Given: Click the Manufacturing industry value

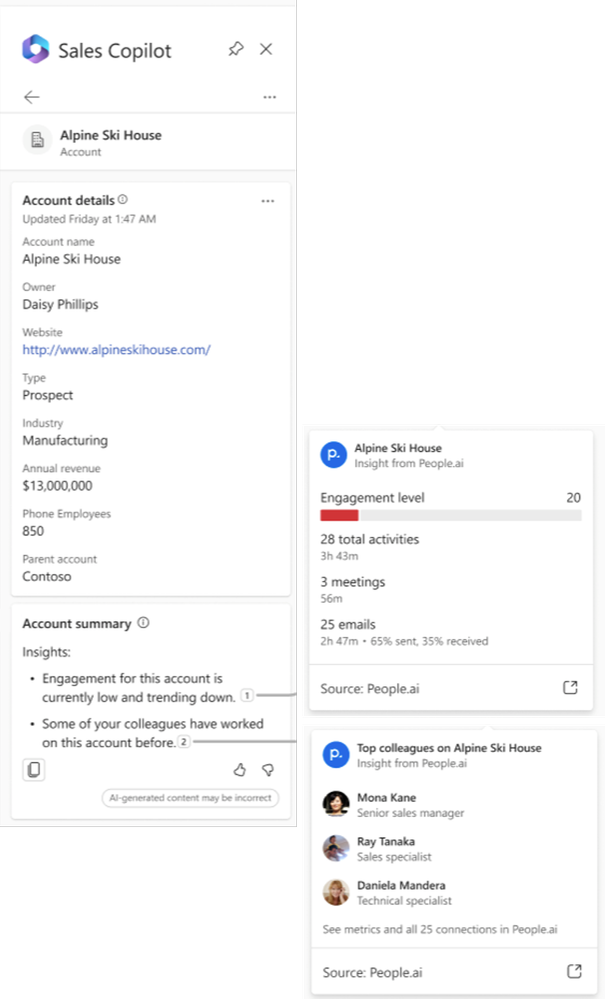Looking at the screenshot, I should (65, 440).
